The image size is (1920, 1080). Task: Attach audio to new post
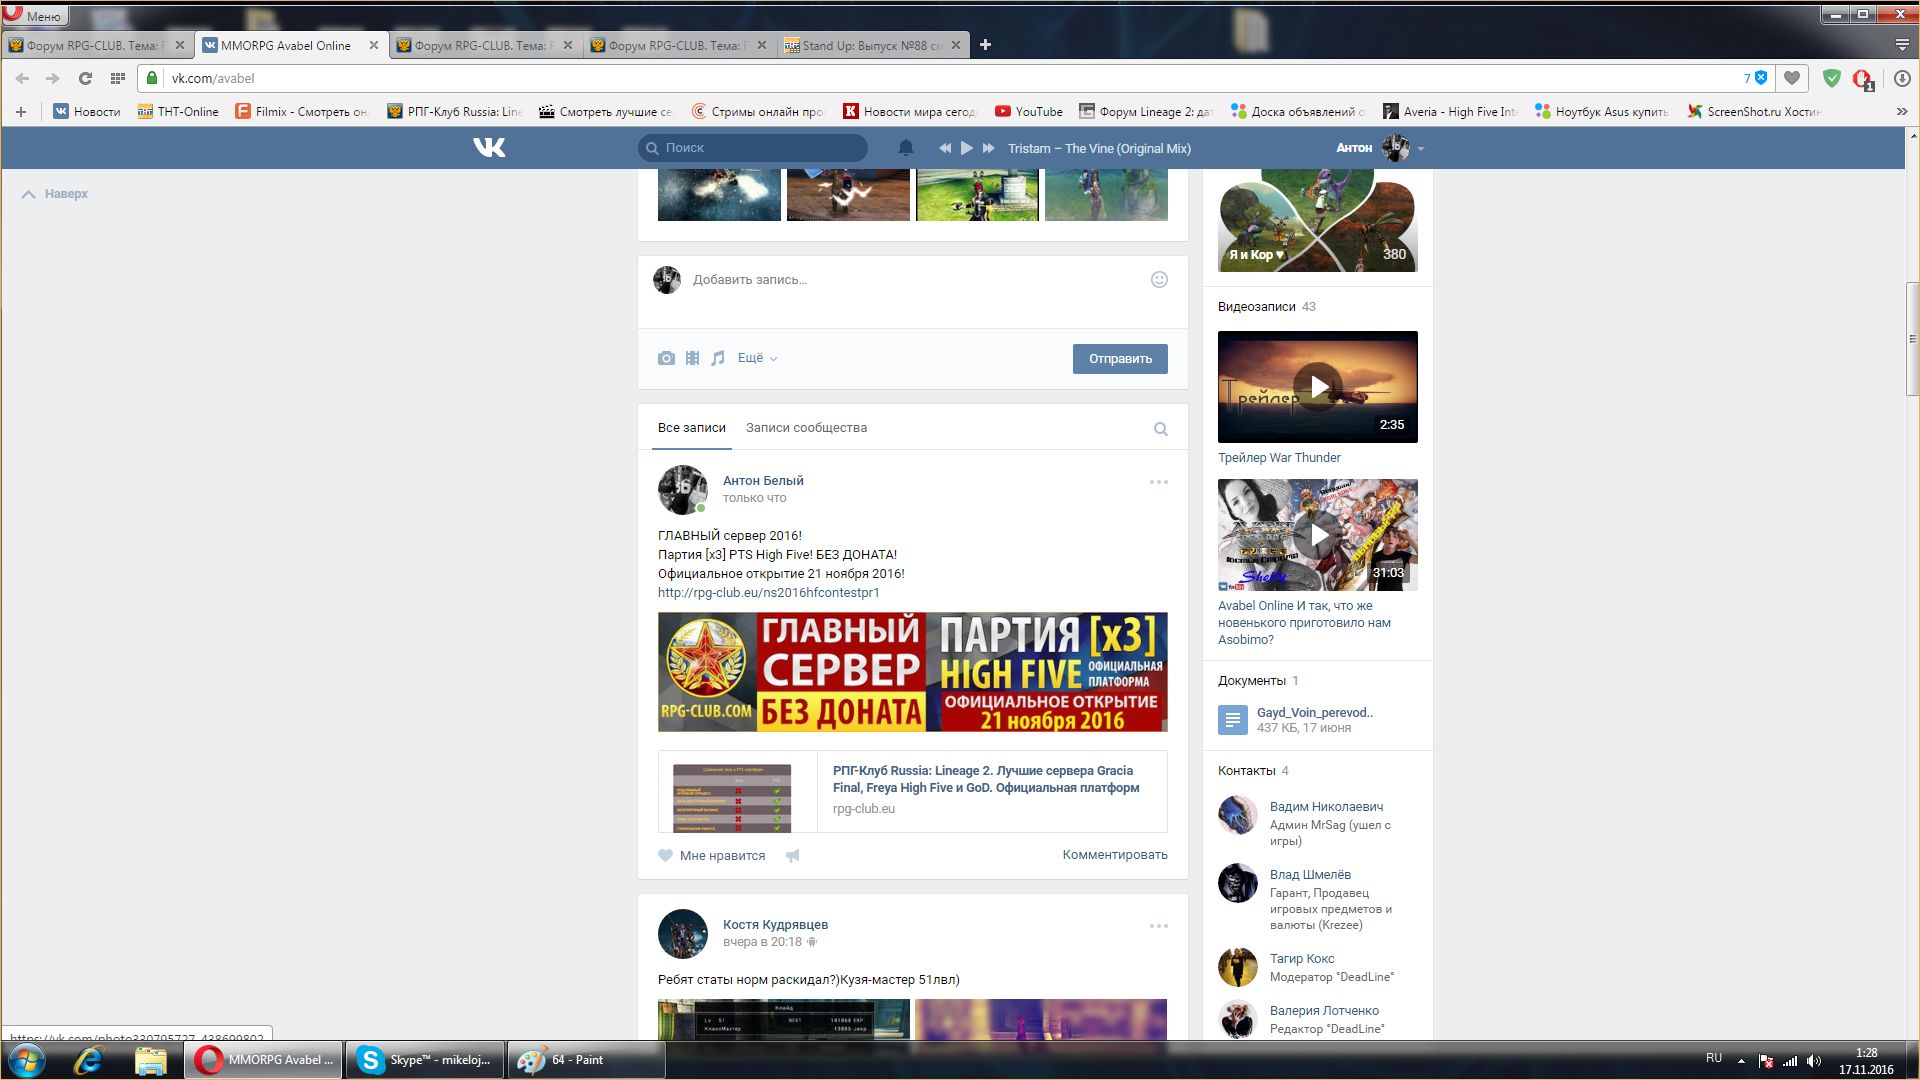click(718, 358)
